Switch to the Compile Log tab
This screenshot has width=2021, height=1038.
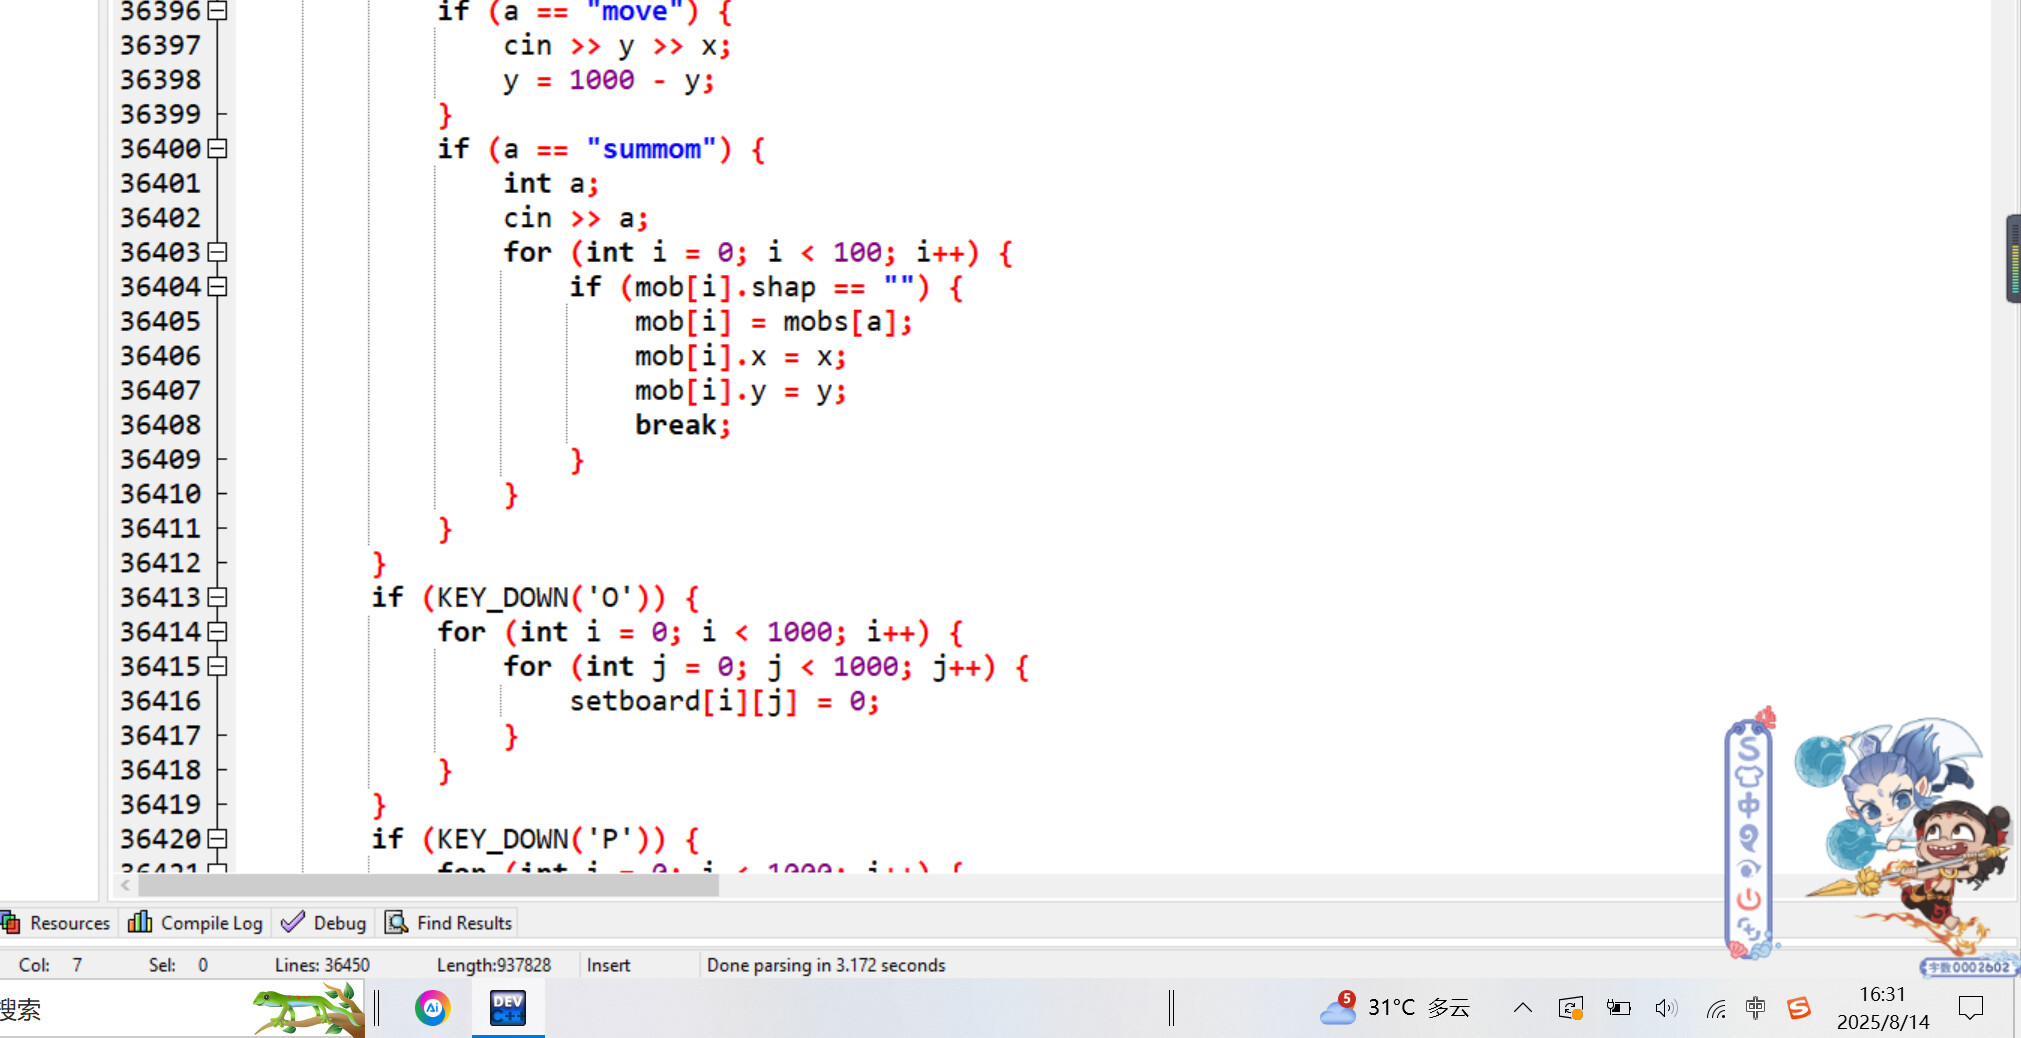click(x=199, y=923)
